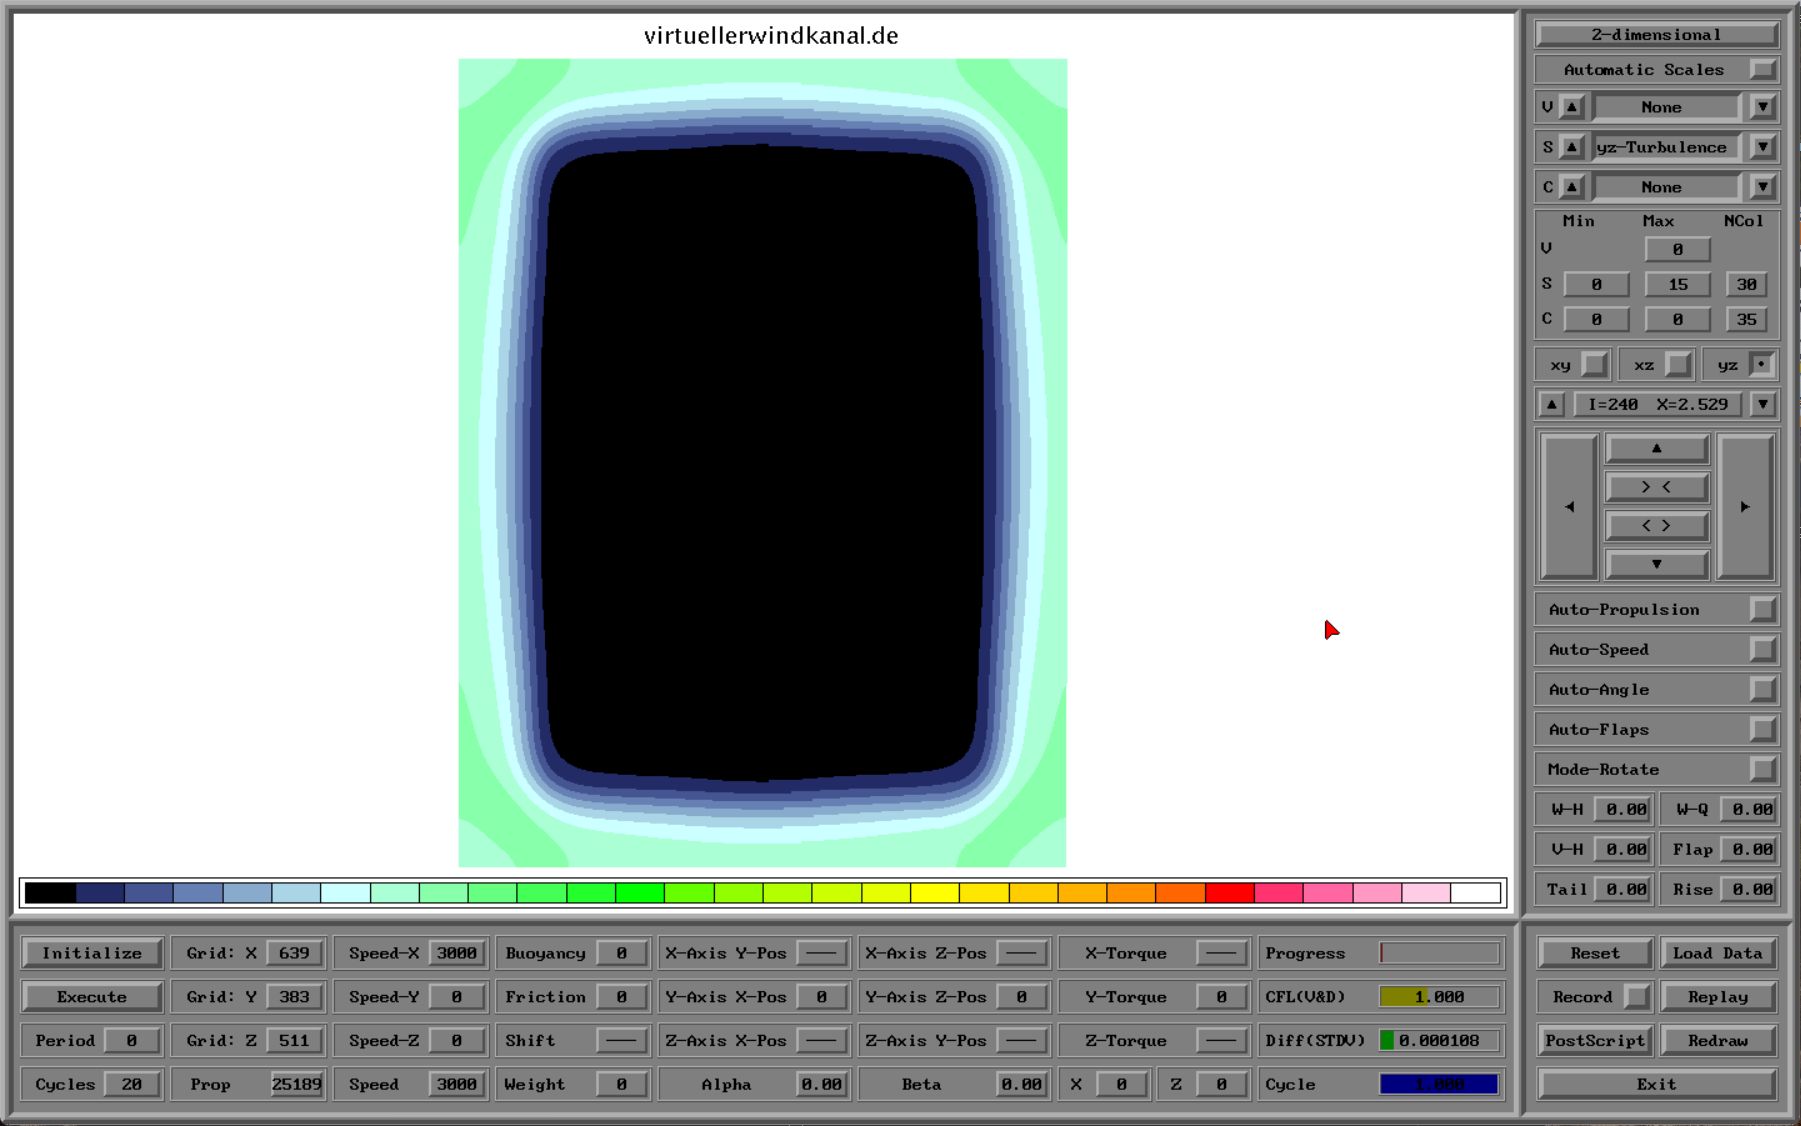Toggle Mode-Rotate checkbox
Image resolution: width=1801 pixels, height=1126 pixels.
tap(1762, 769)
